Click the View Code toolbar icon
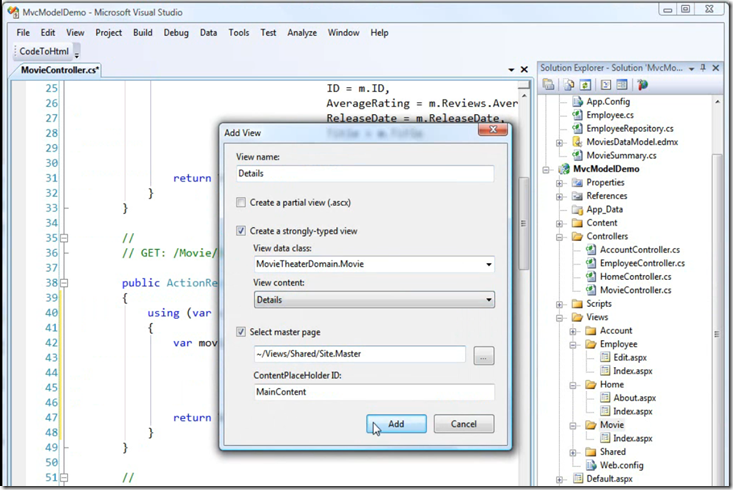This screenshot has width=733, height=490. 606,85
